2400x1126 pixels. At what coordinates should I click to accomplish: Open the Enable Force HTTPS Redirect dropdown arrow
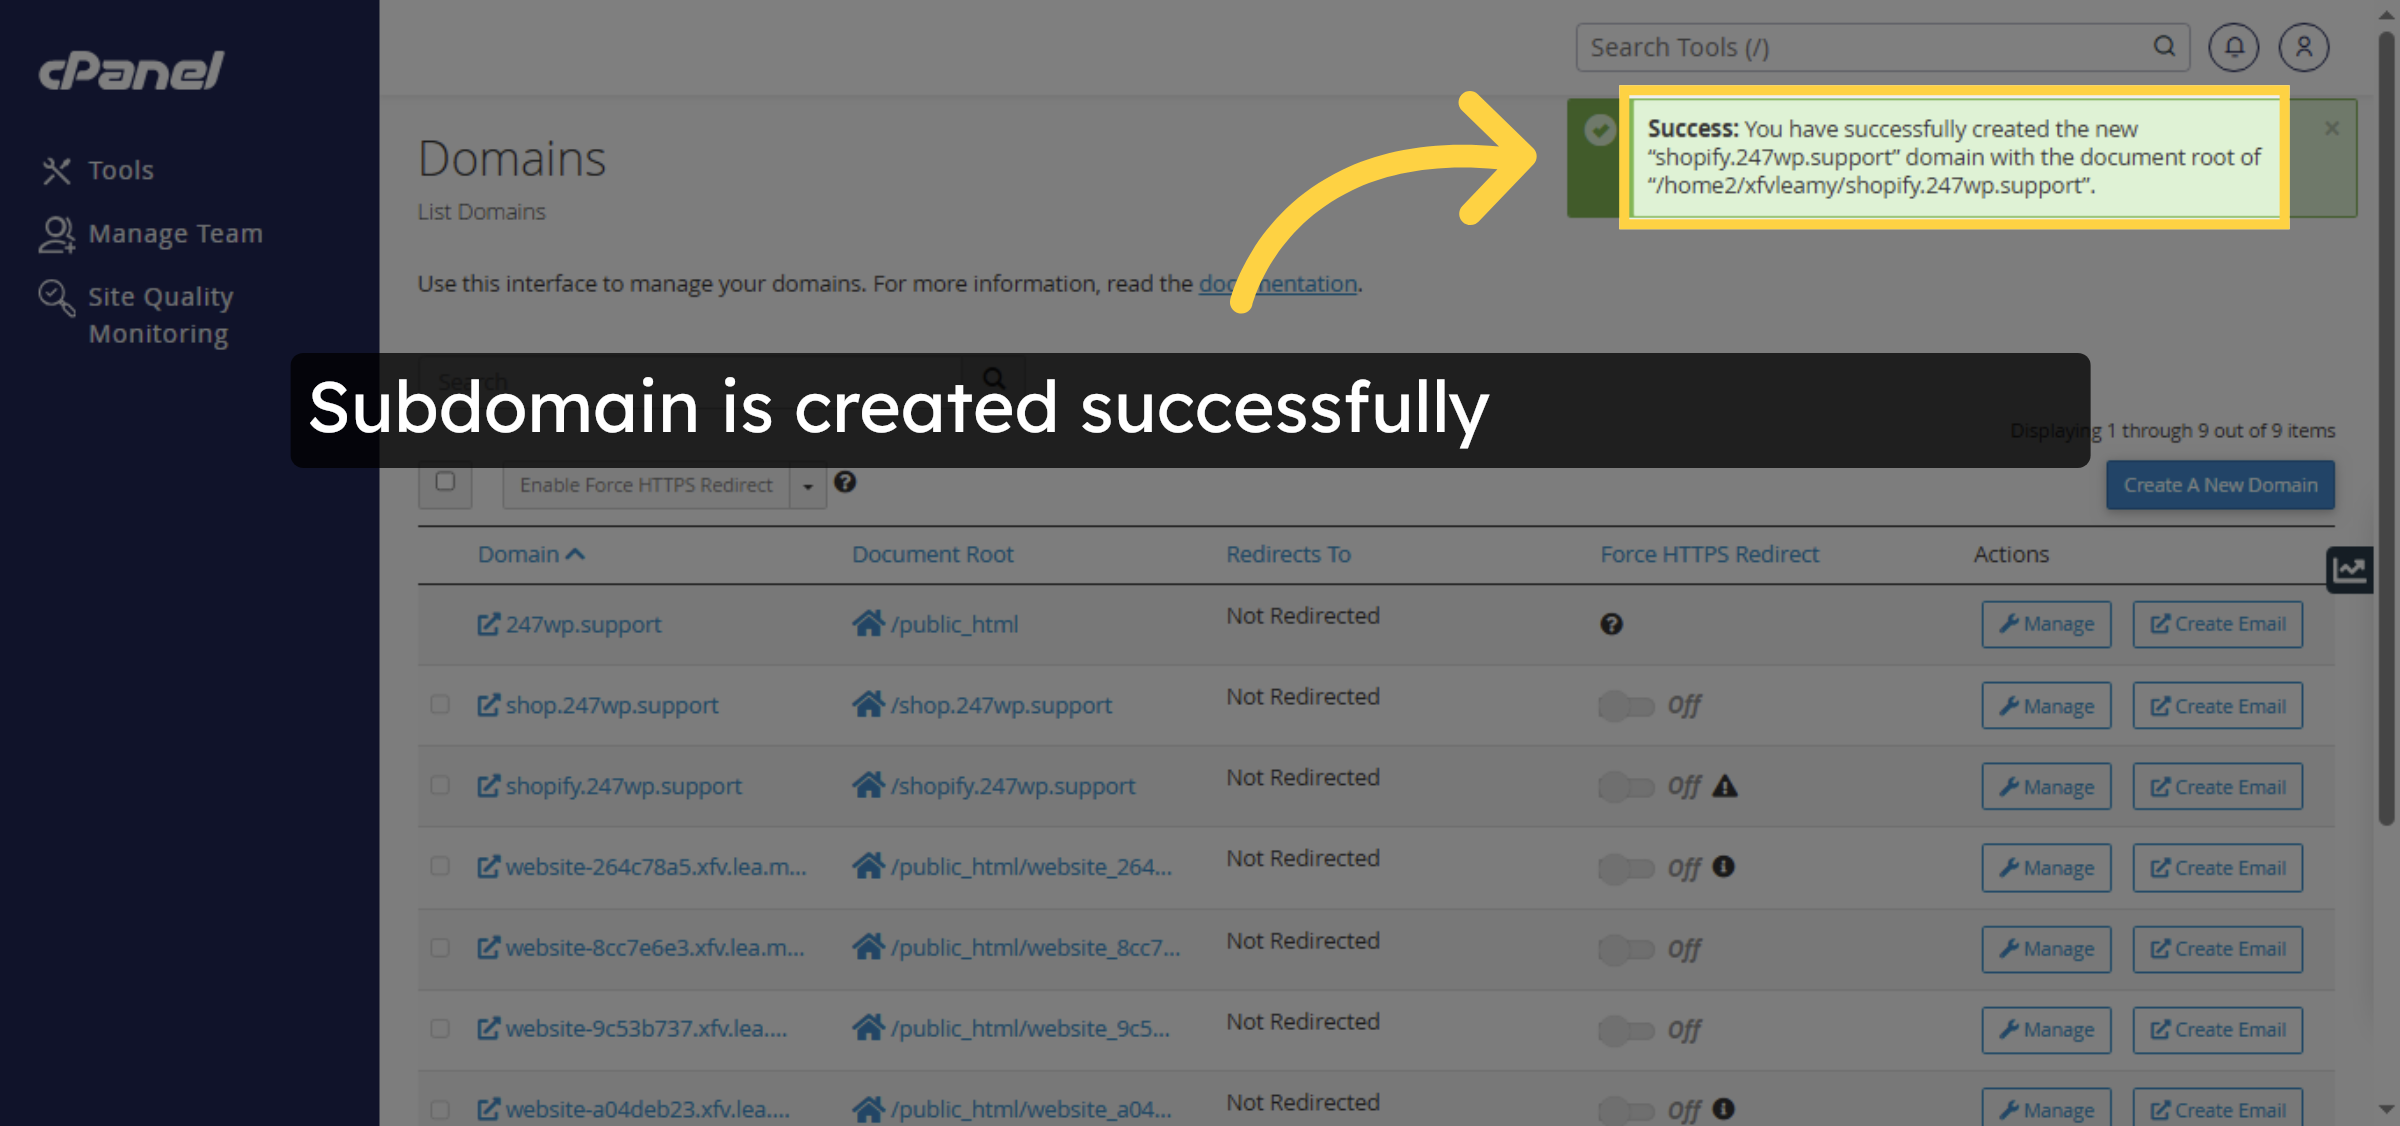click(x=807, y=486)
